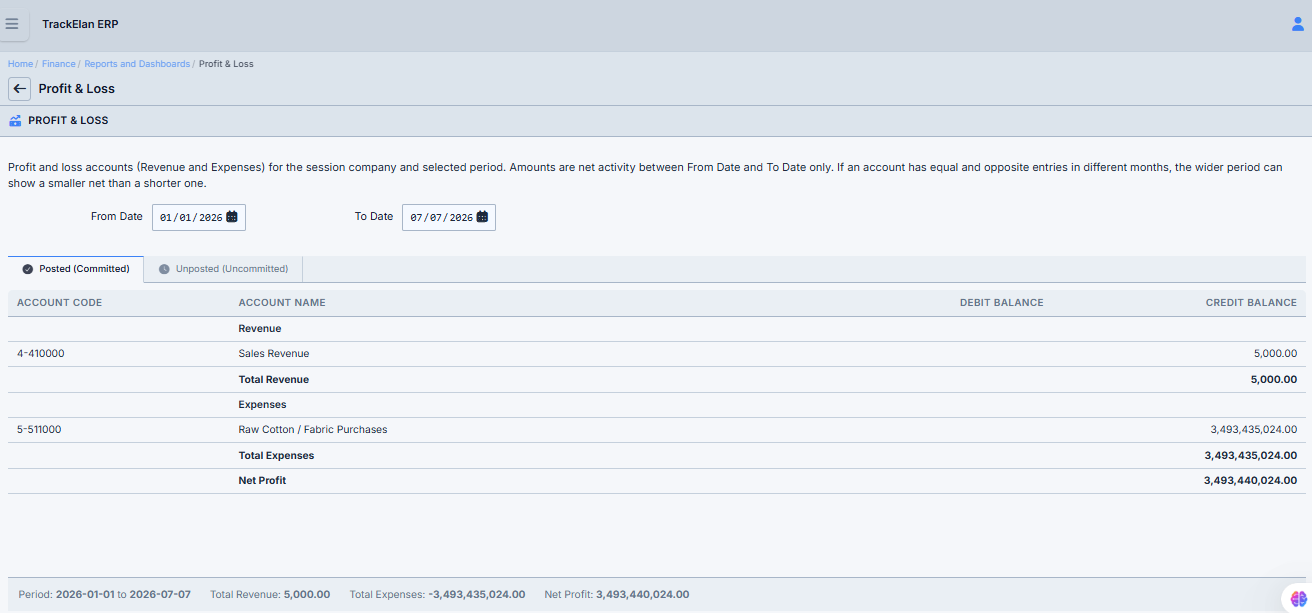Viewport: 1312px width, 613px height.
Task: Click the footer Period summary
Action: [104, 594]
